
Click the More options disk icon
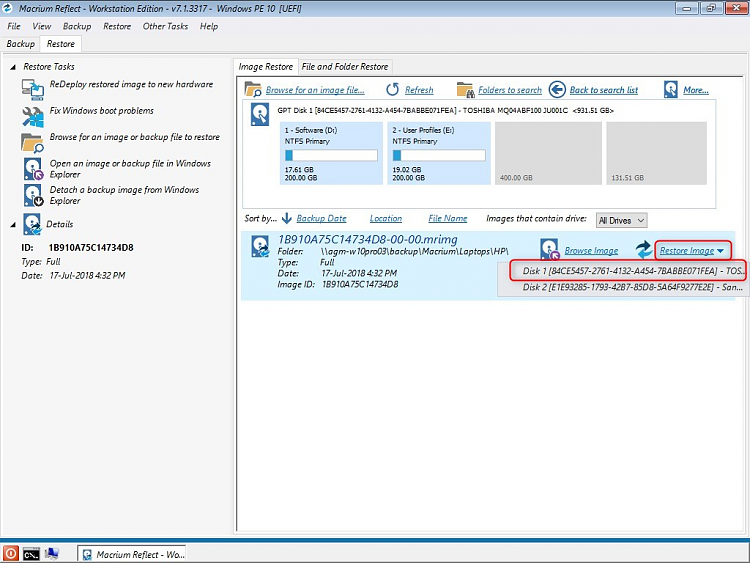pyautogui.click(x=671, y=89)
